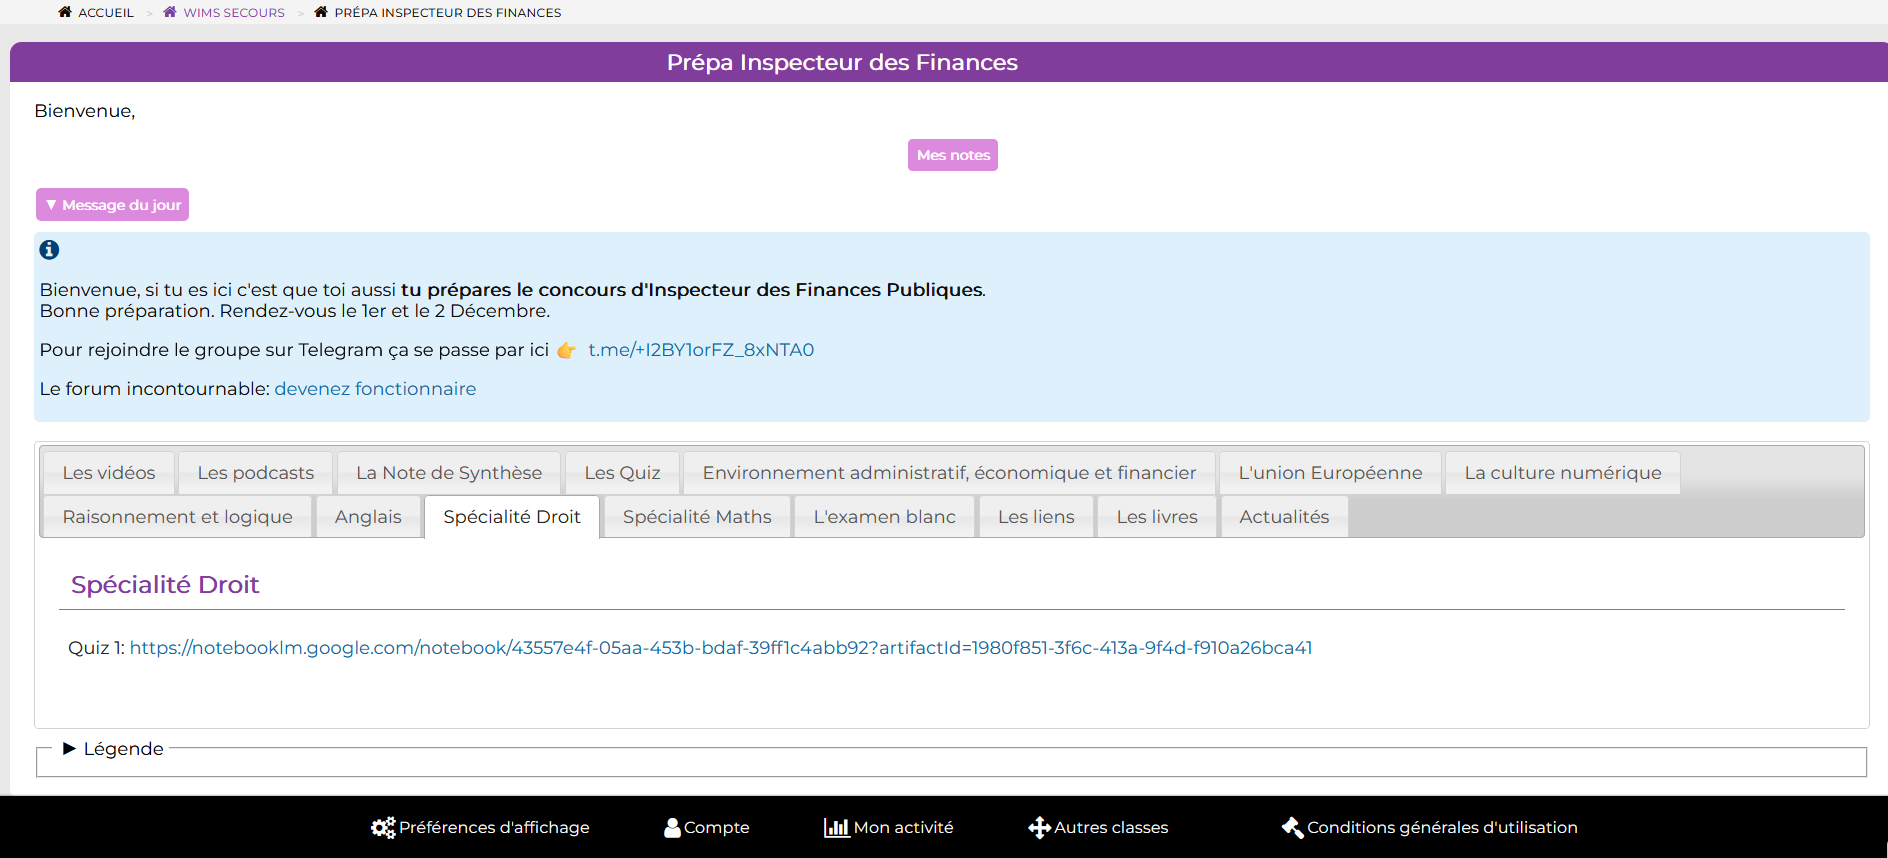Open the La Note de Synthèse tab
The height and width of the screenshot is (858, 1888).
(x=449, y=473)
